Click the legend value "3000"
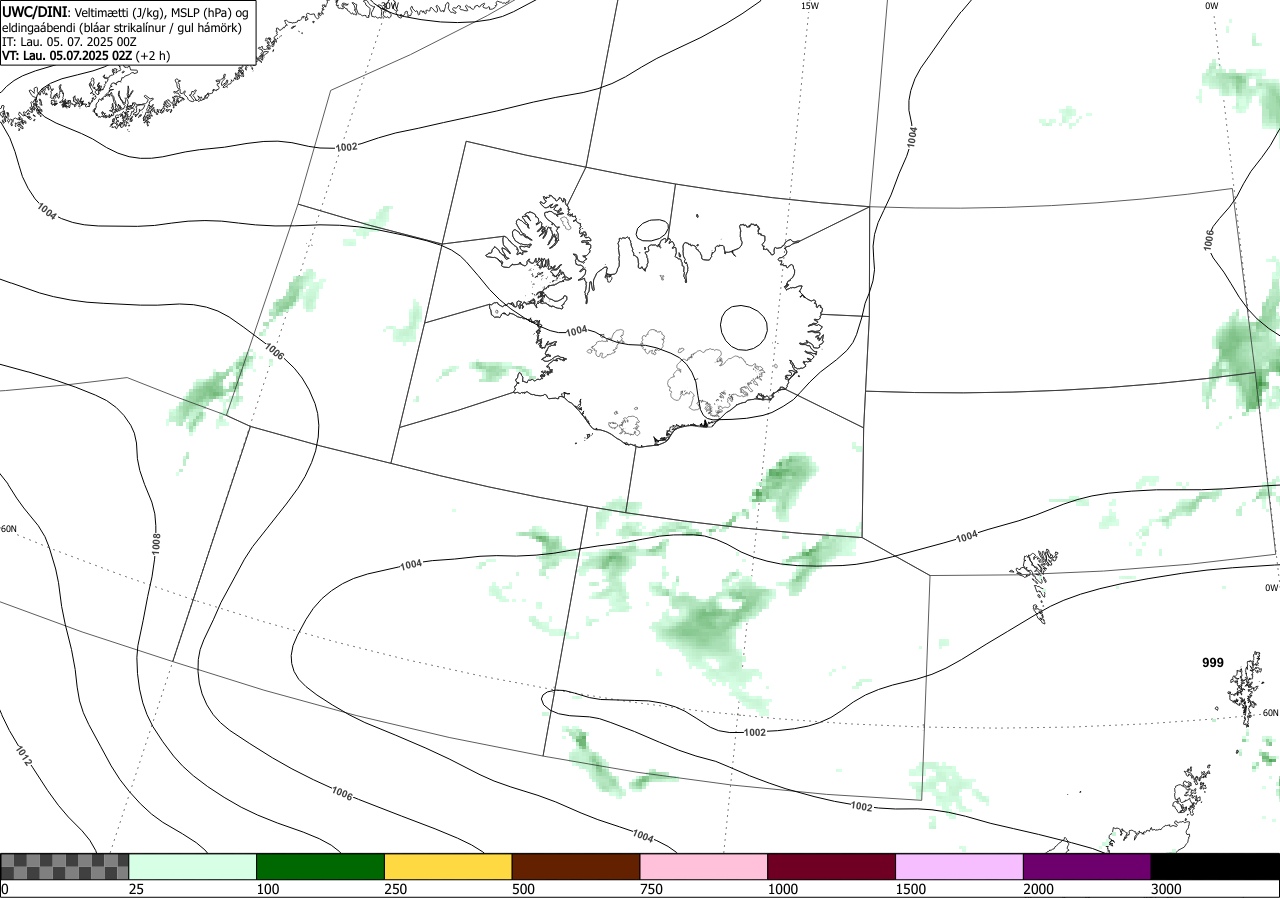1280x898 pixels. (1167, 889)
